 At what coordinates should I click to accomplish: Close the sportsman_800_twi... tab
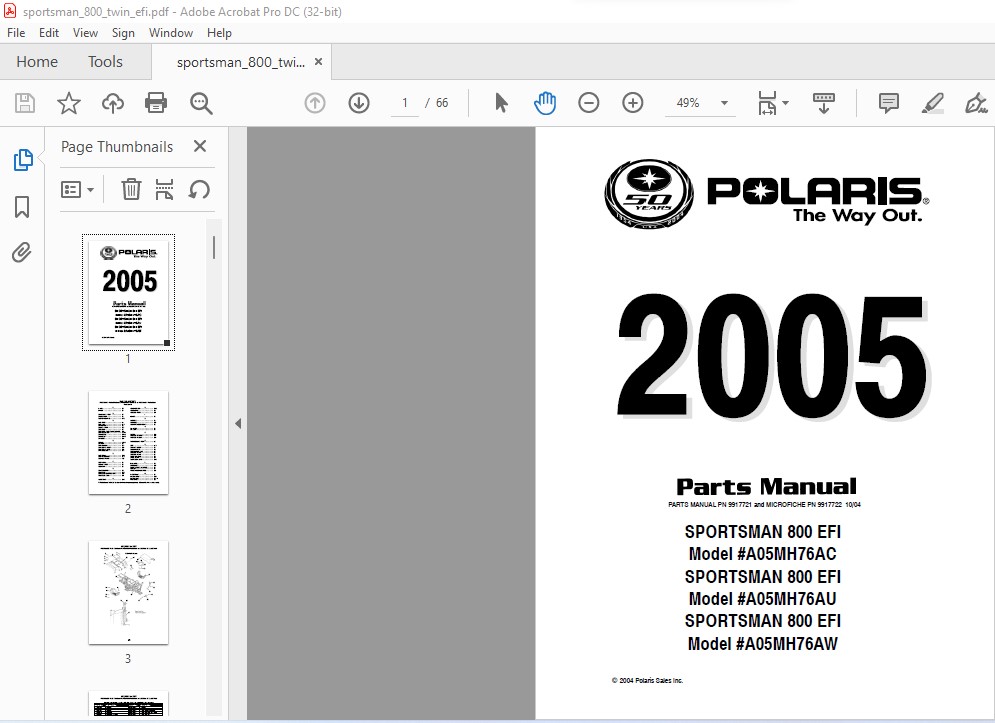tap(319, 62)
